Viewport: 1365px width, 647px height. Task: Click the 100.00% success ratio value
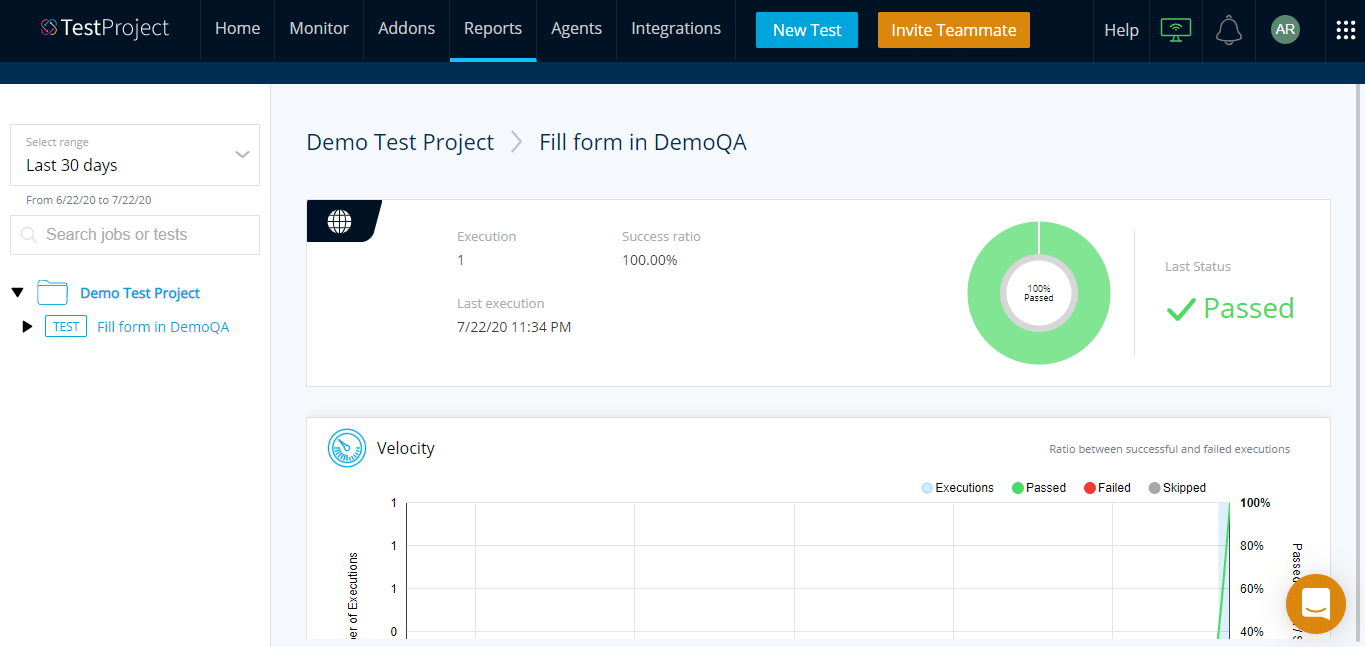pyautogui.click(x=649, y=260)
